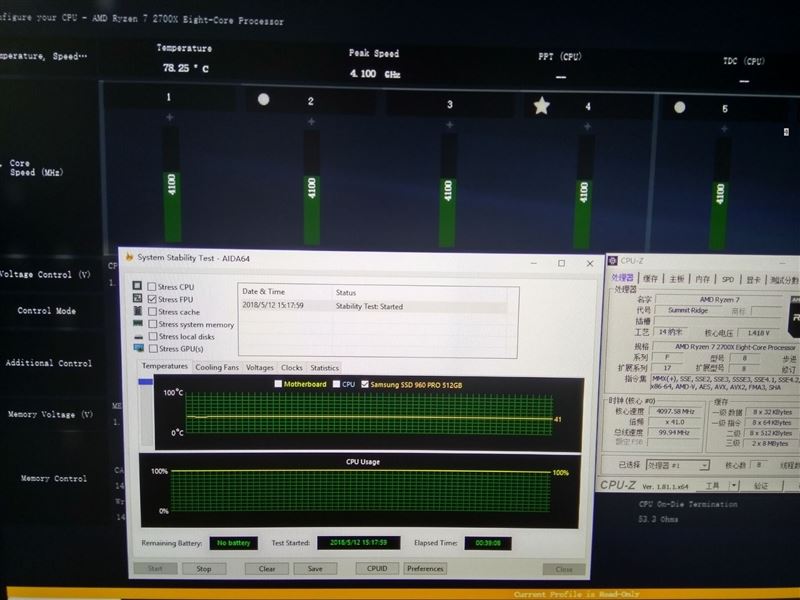Click the Stress CPU chip icon
The image size is (800, 600).
(137, 286)
